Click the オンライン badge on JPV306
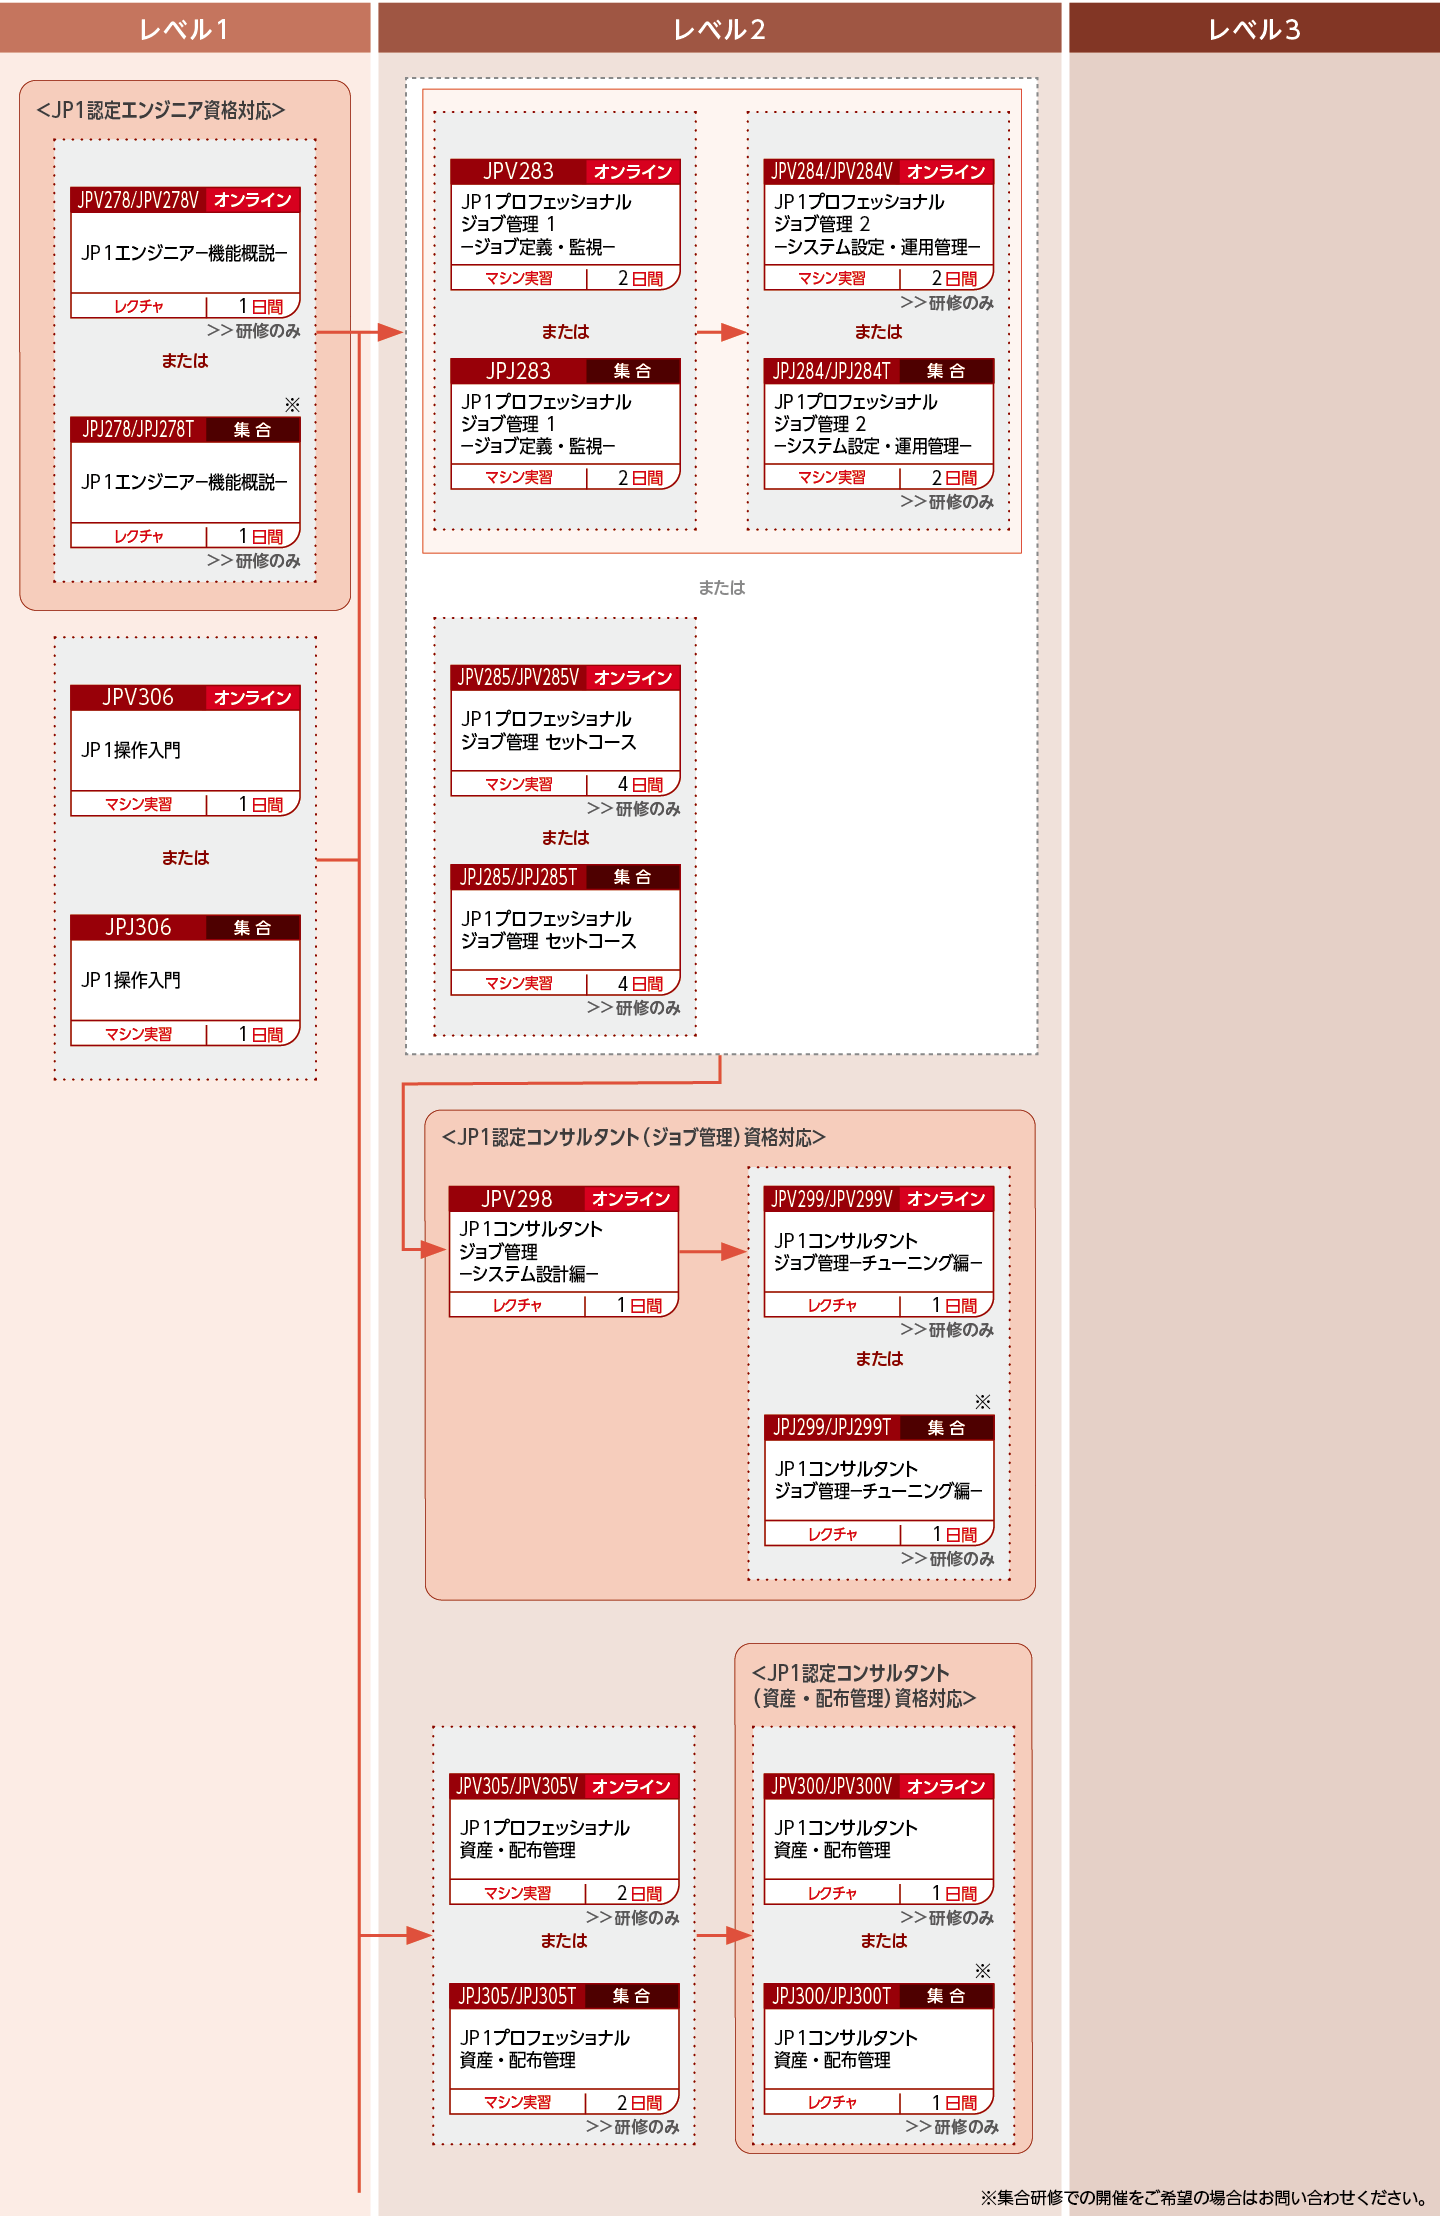Image resolution: width=1440 pixels, height=2216 pixels. pyautogui.click(x=253, y=697)
